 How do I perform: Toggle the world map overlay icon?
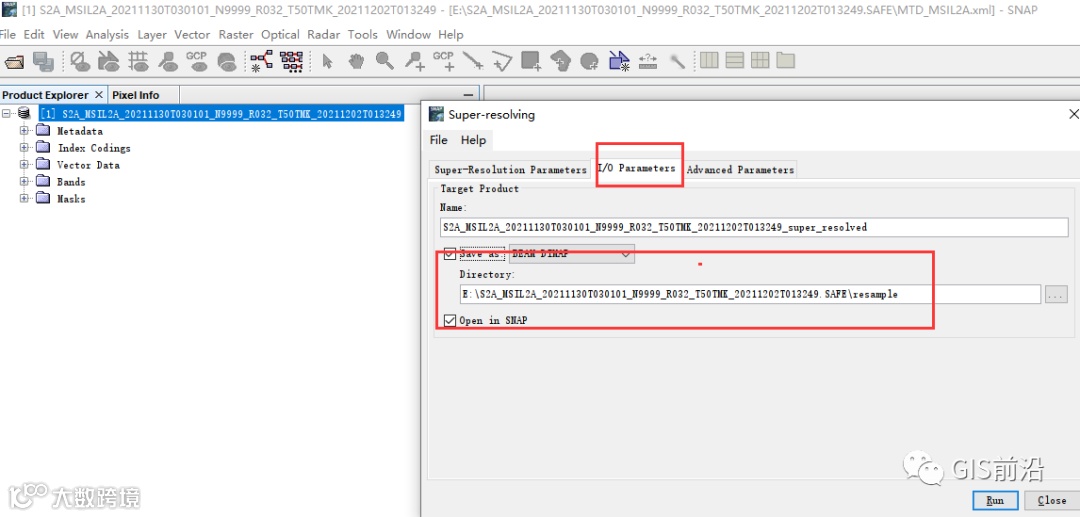click(227, 62)
